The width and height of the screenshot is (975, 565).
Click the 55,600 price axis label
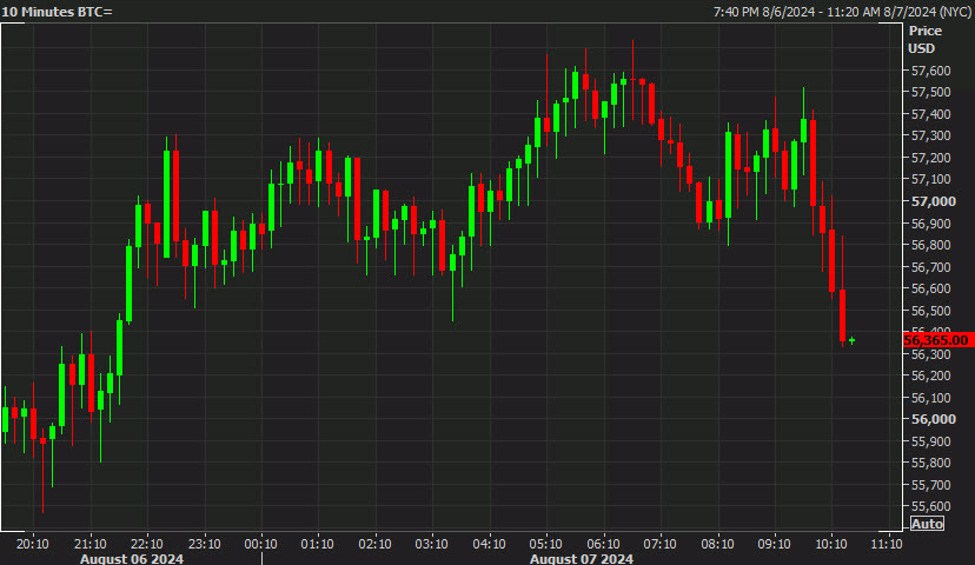point(930,506)
